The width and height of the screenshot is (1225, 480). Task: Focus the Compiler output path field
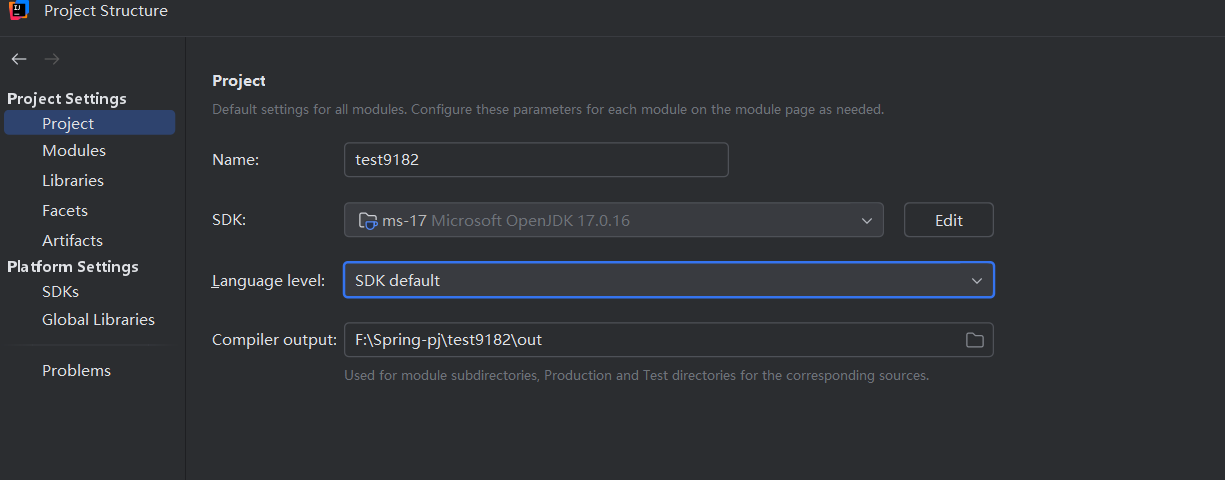click(x=668, y=340)
